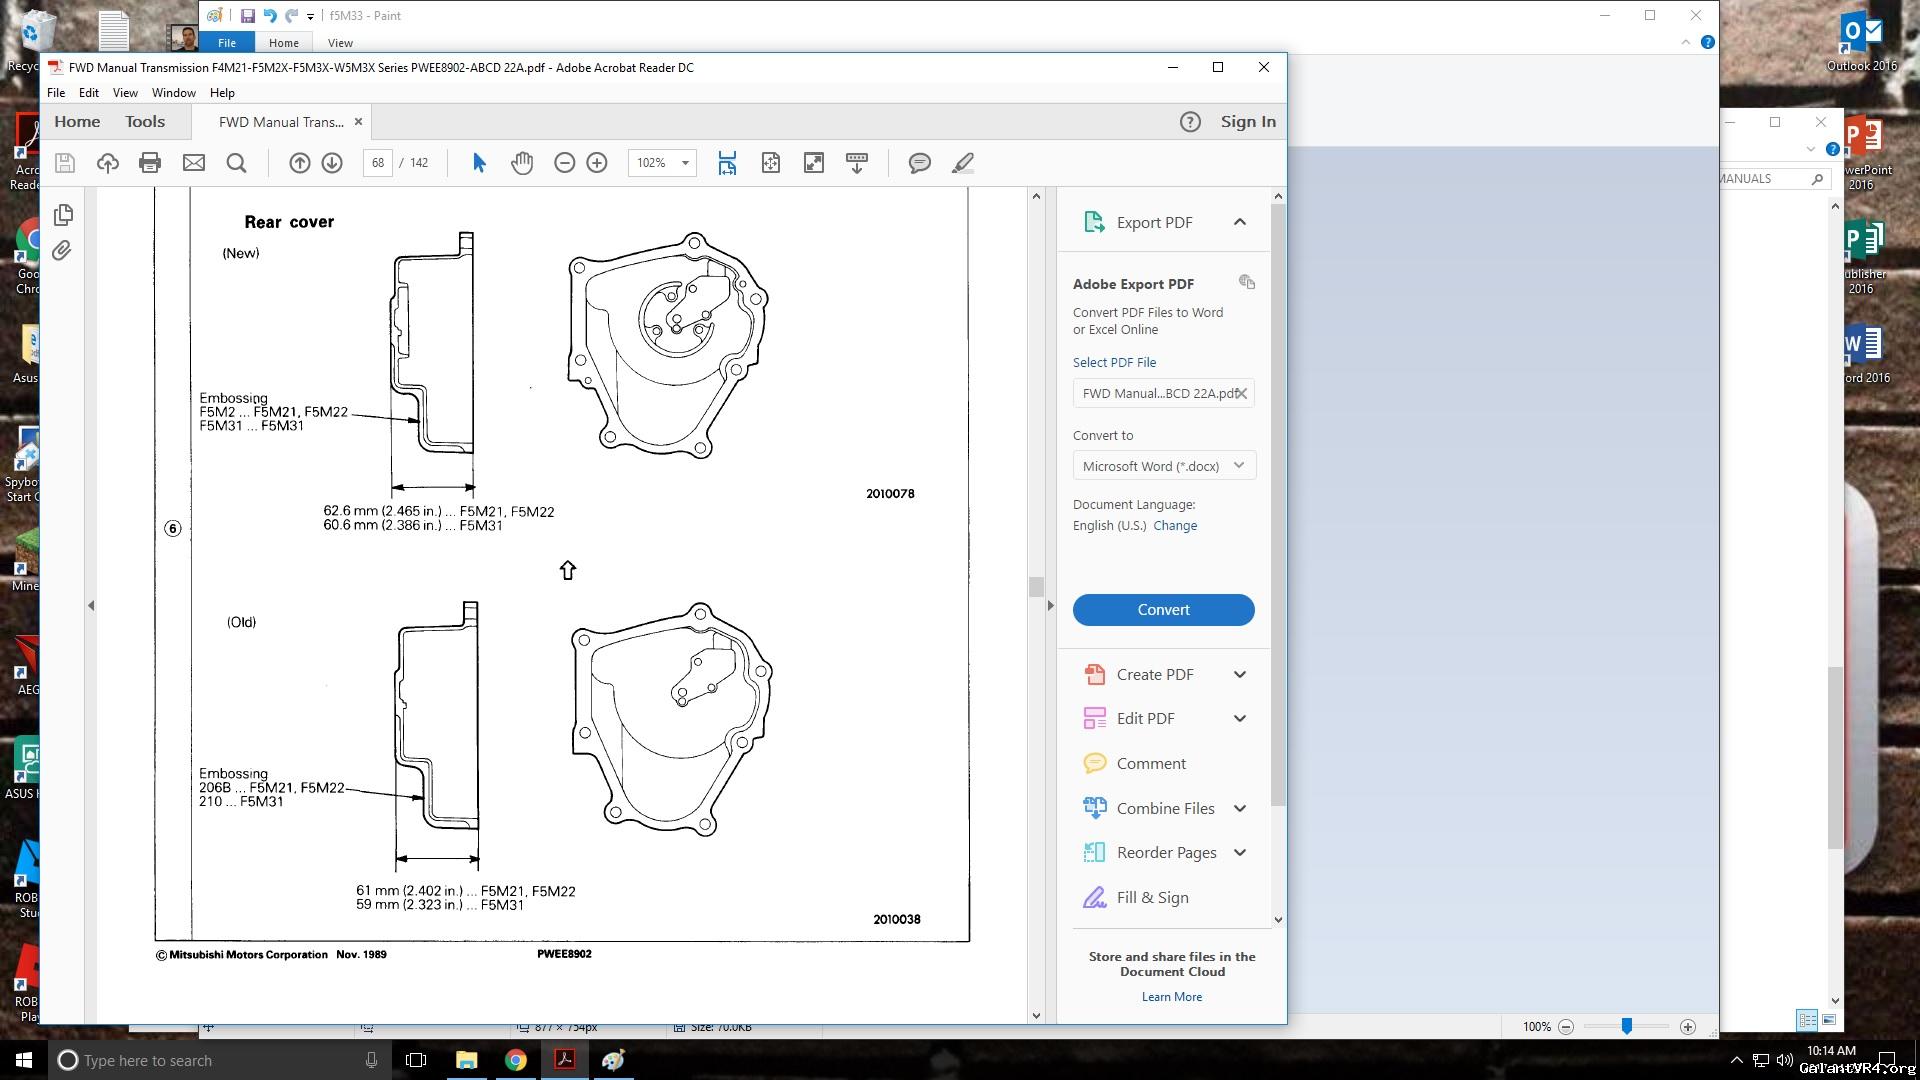Click the taskbar search box

pyautogui.click(x=220, y=1060)
